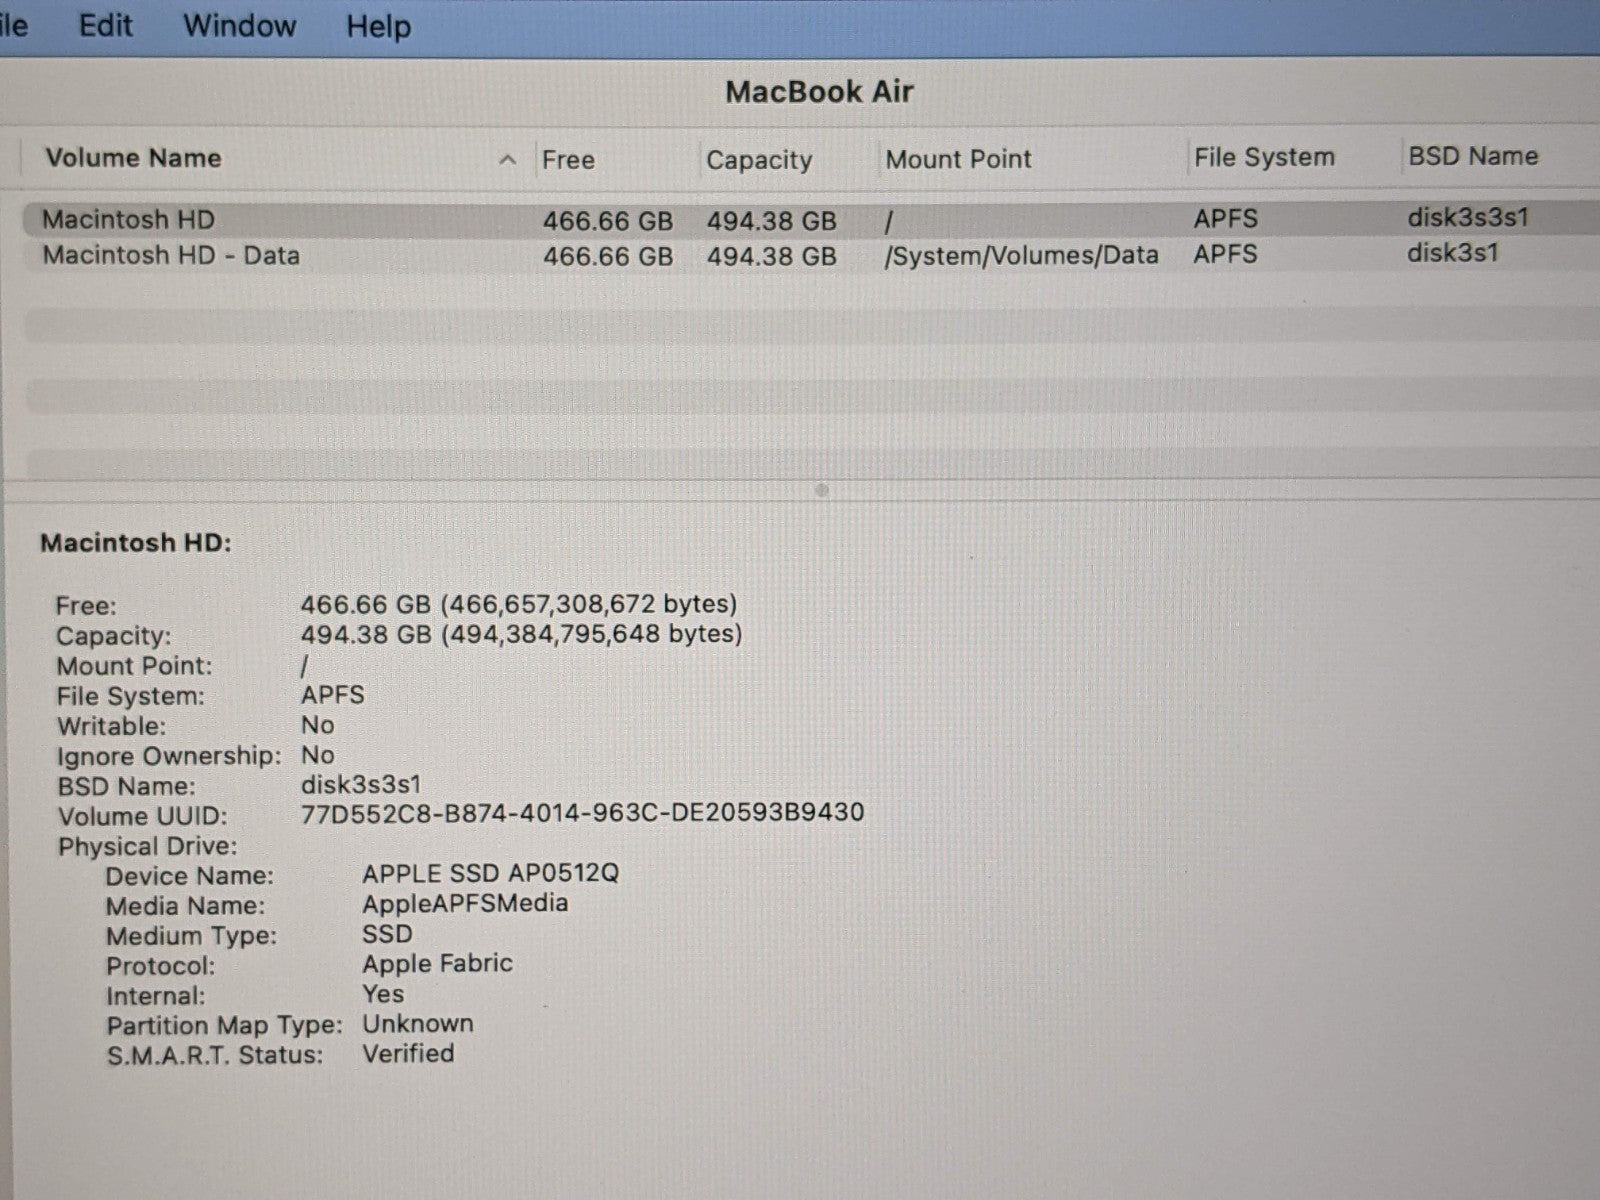1600x1200 pixels.
Task: Click the pane divider handle dot
Action: (821, 490)
